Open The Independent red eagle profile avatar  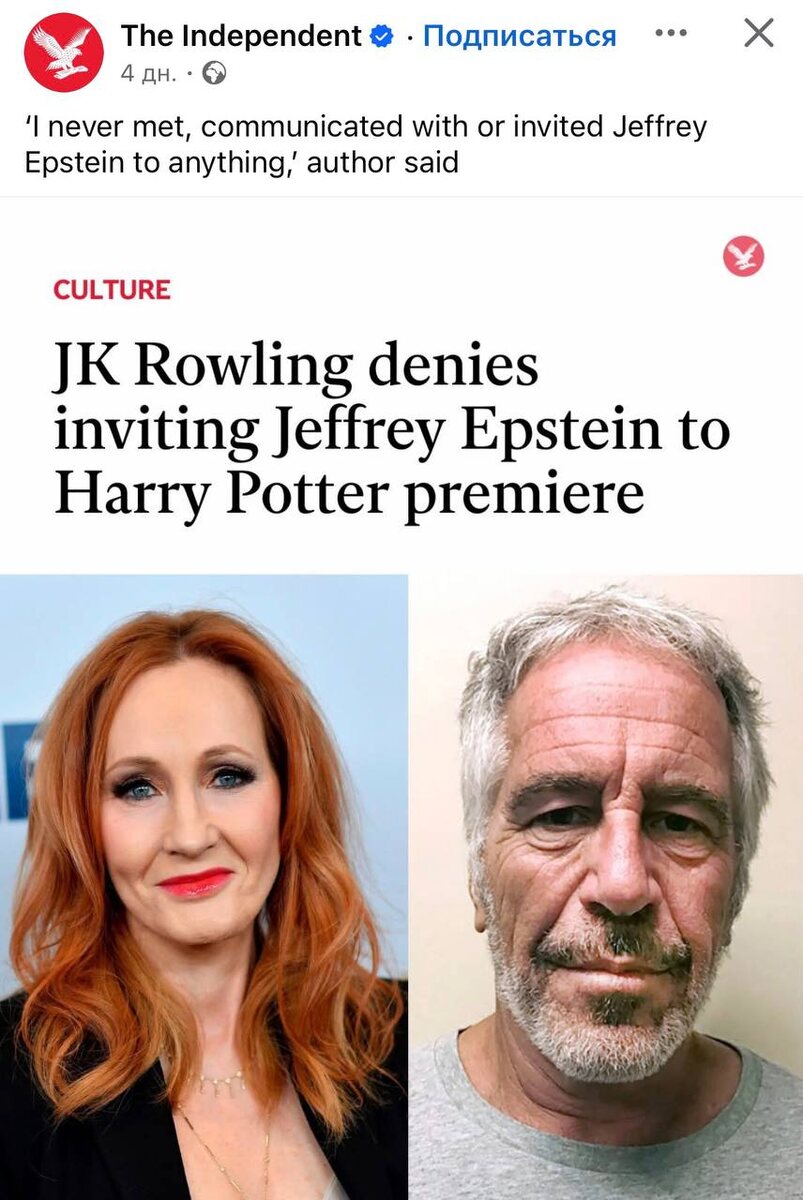pos(64,52)
